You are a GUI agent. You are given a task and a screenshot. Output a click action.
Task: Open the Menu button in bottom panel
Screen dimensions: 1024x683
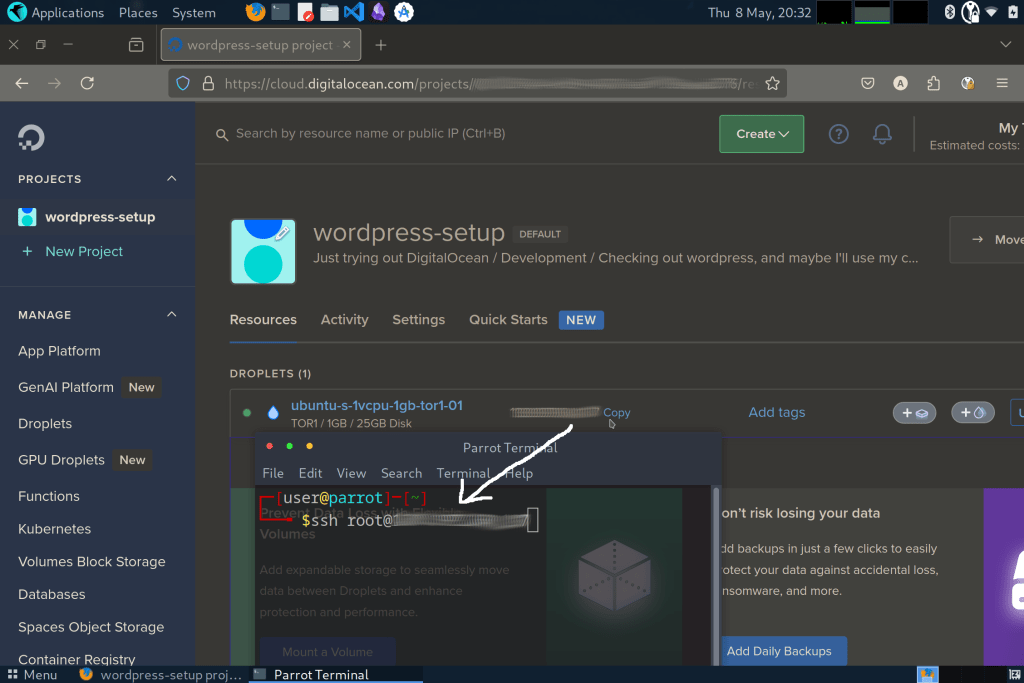tap(32, 675)
